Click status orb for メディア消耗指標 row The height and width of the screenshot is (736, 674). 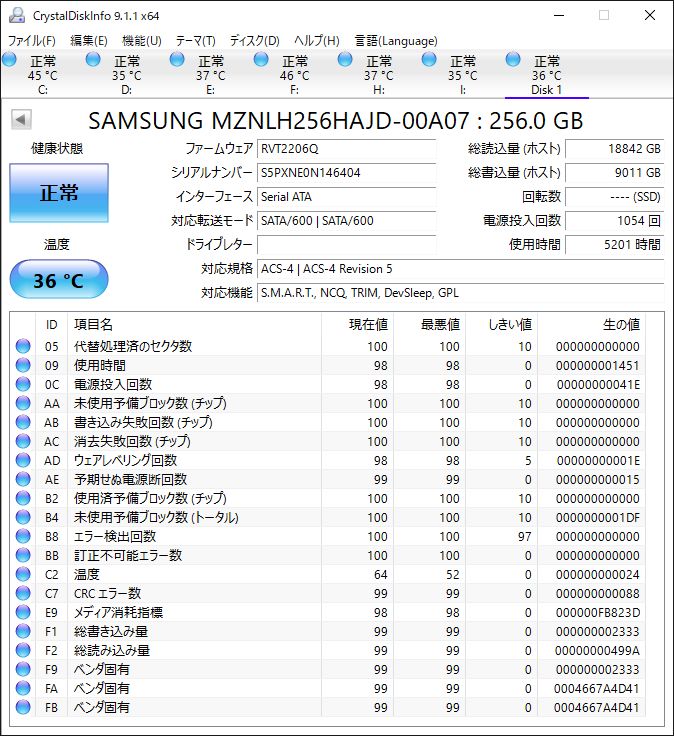(23, 612)
